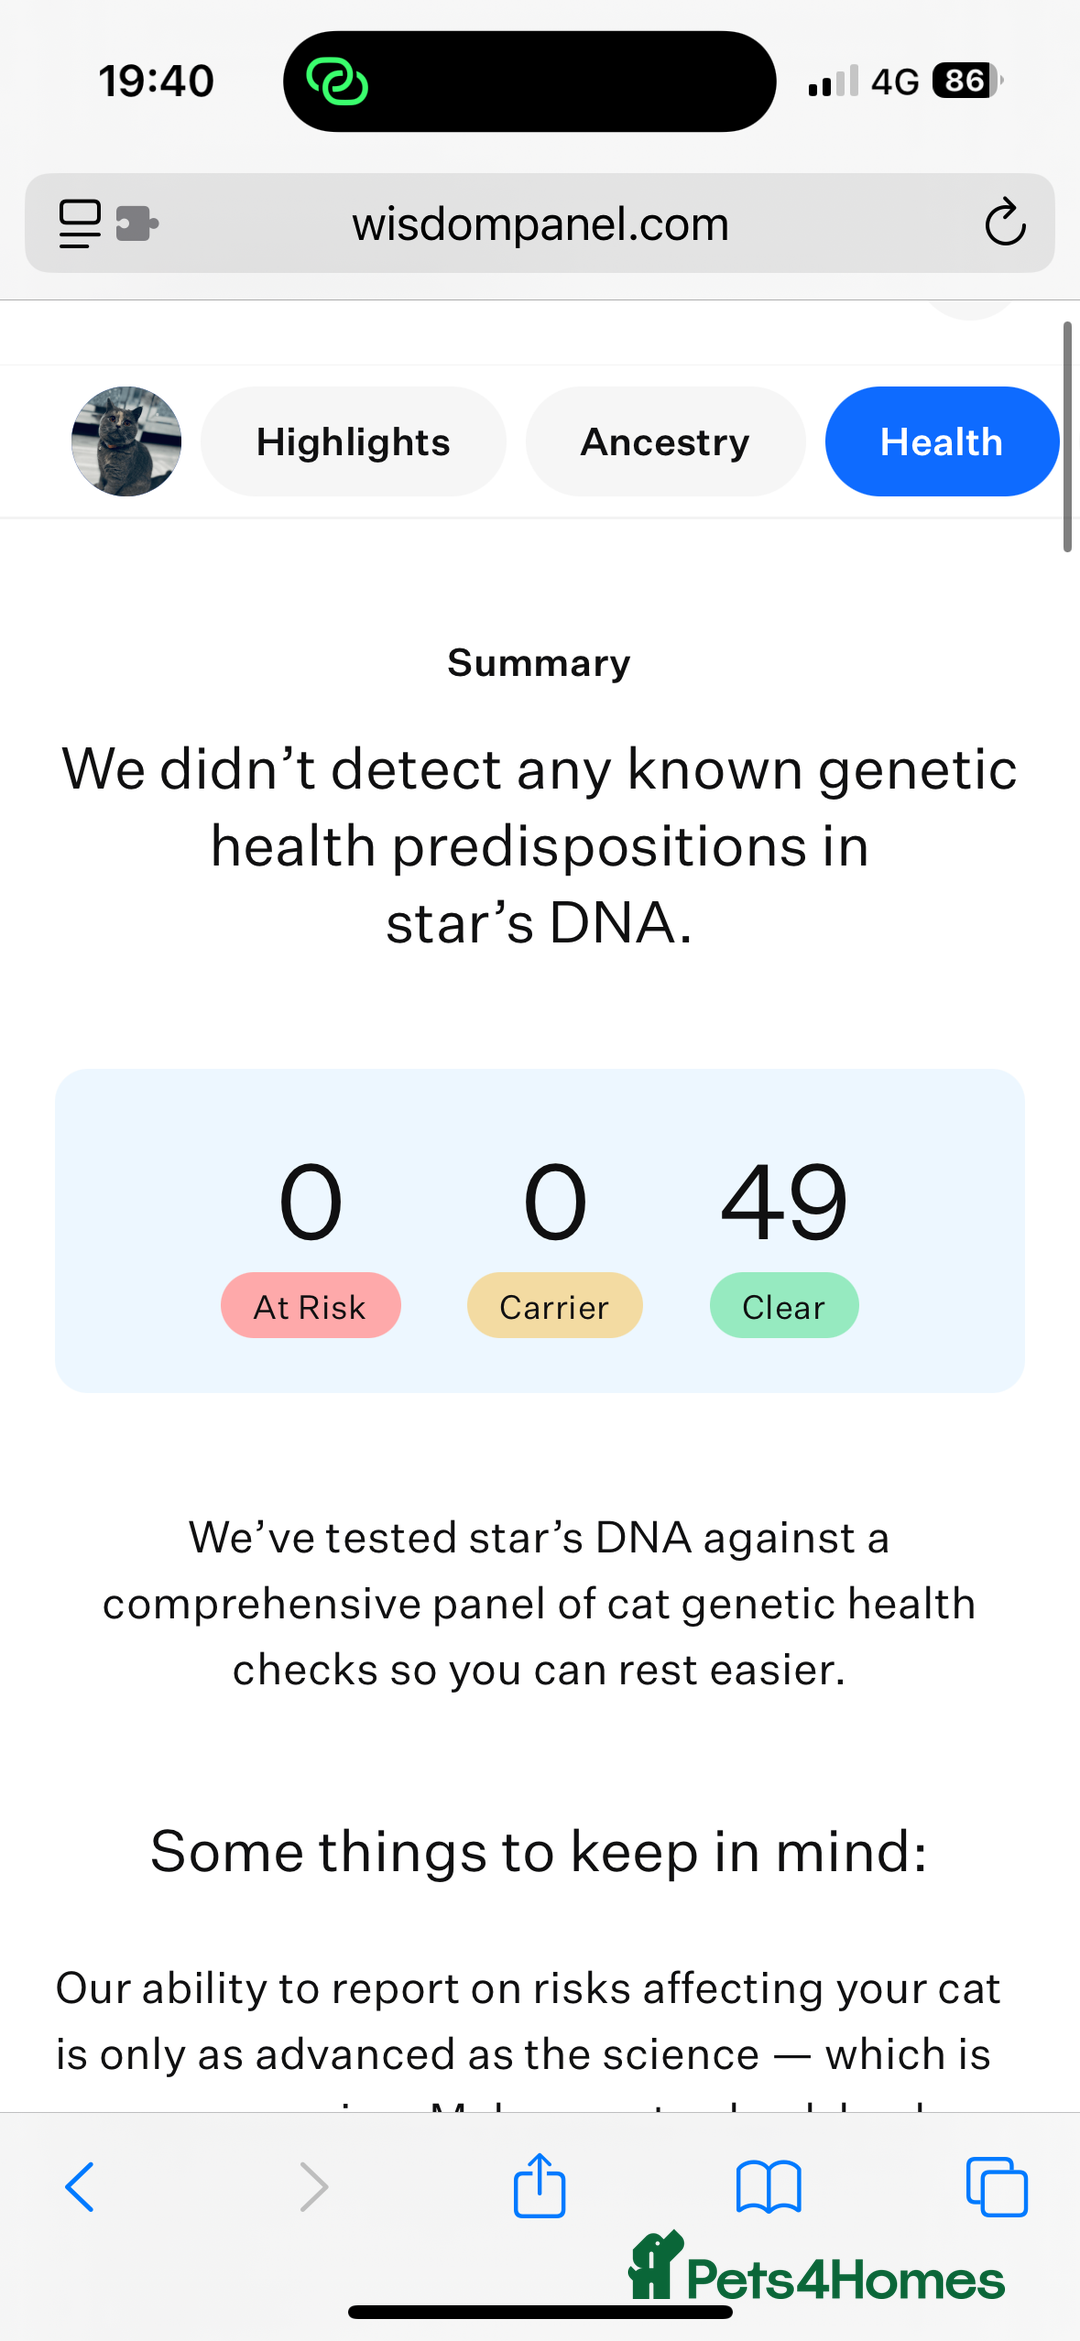Select the Health tab

941,442
